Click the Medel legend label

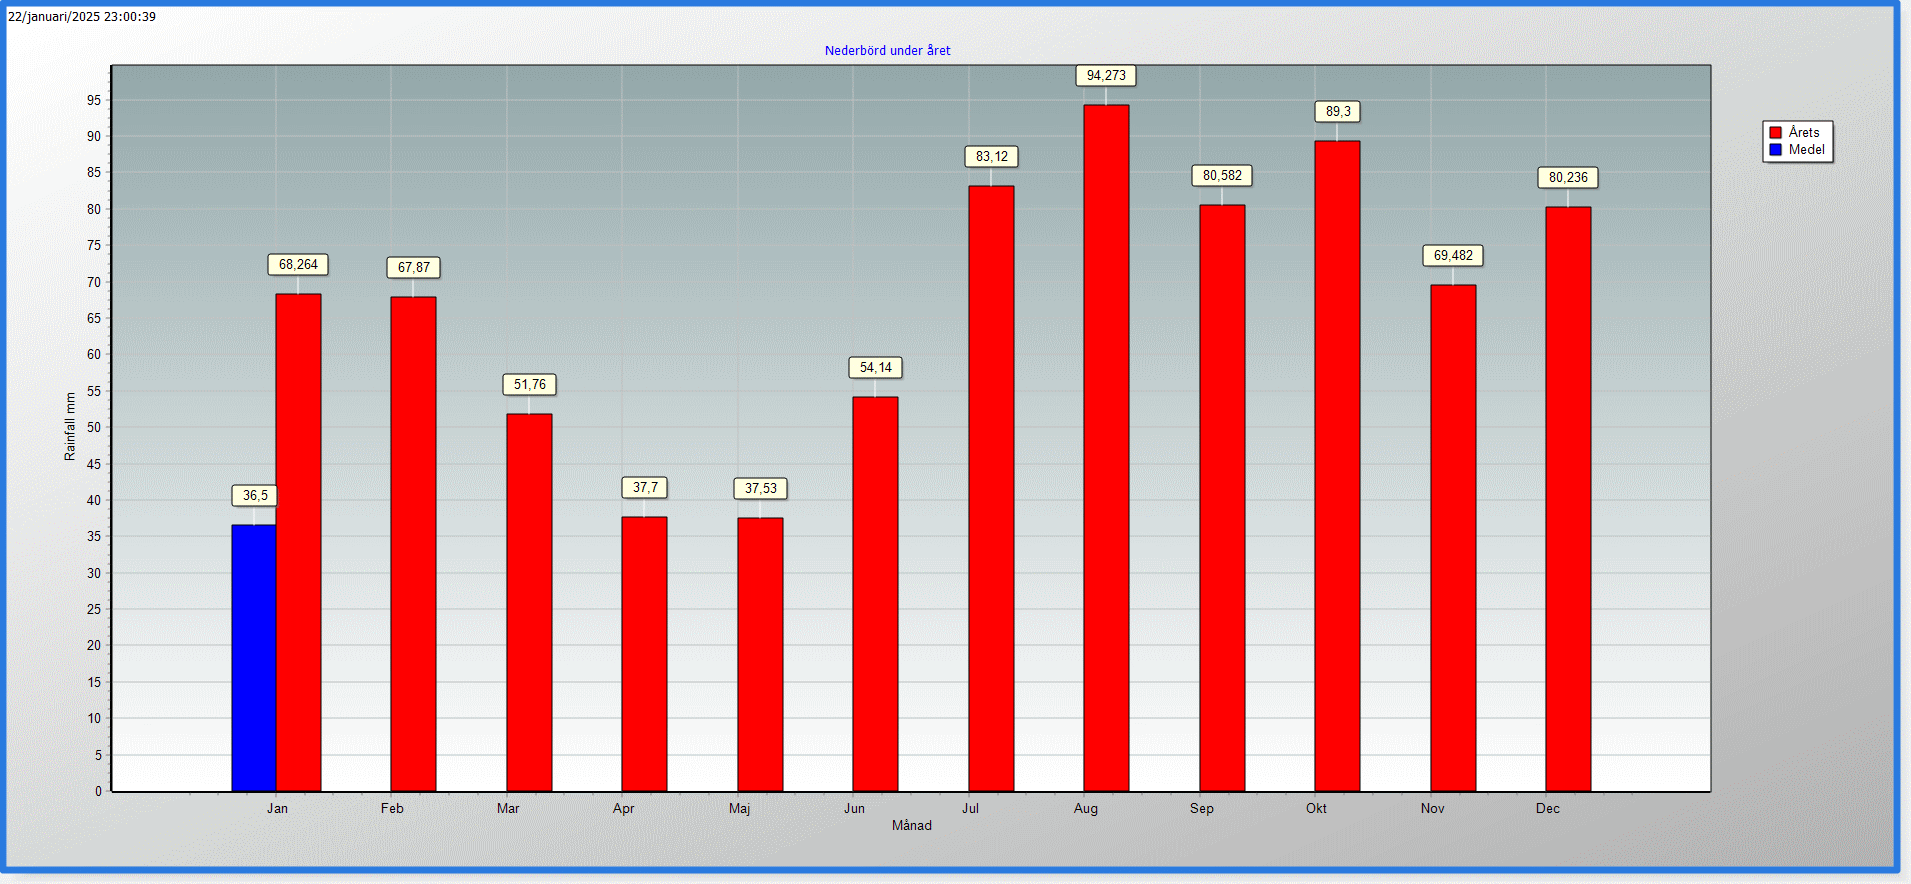(1806, 150)
